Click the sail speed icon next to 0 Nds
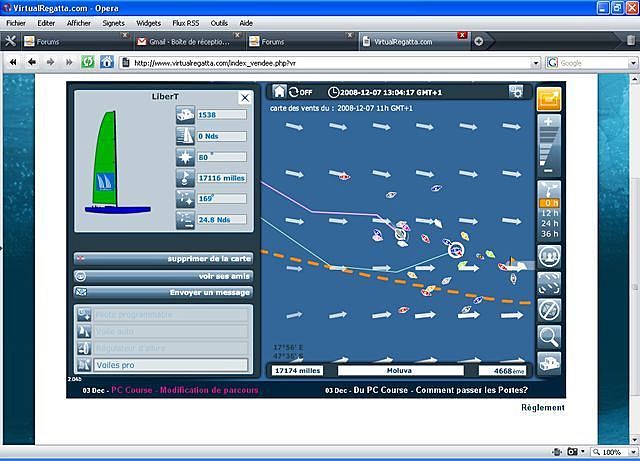Image resolution: width=640 pixels, height=461 pixels. (185, 136)
